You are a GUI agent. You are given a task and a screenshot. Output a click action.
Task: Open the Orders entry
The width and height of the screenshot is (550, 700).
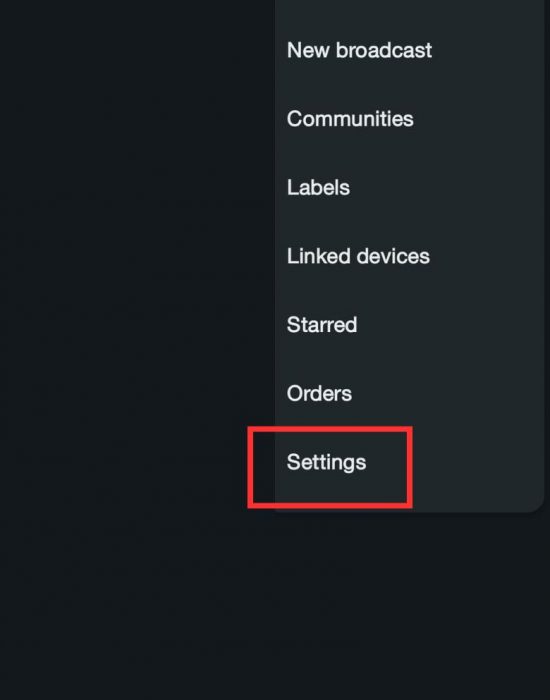tap(409, 393)
